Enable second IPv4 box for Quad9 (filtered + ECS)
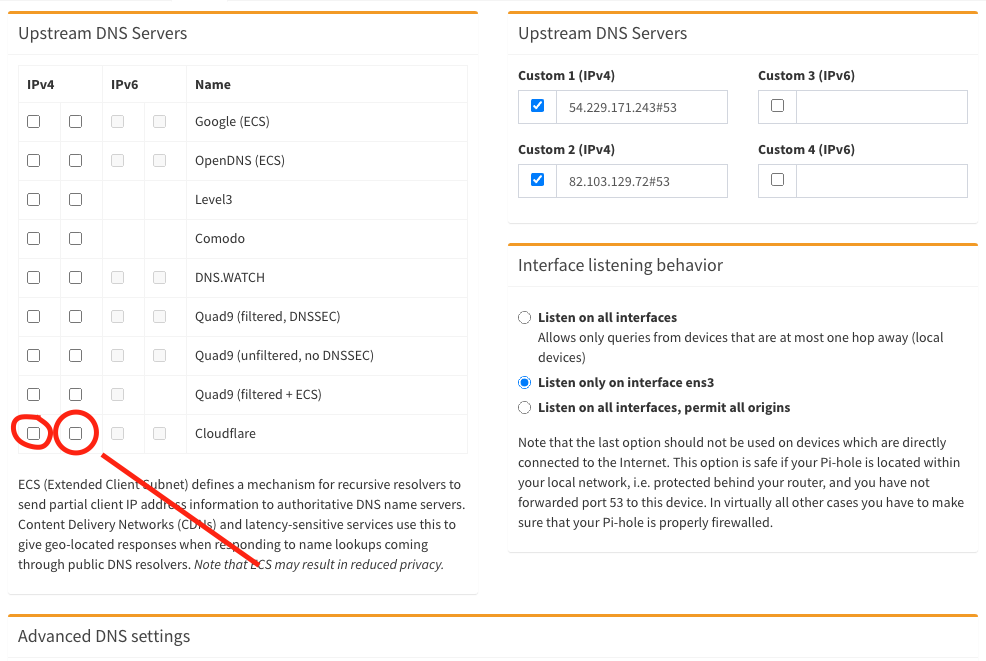The image size is (986, 661). 76,394
